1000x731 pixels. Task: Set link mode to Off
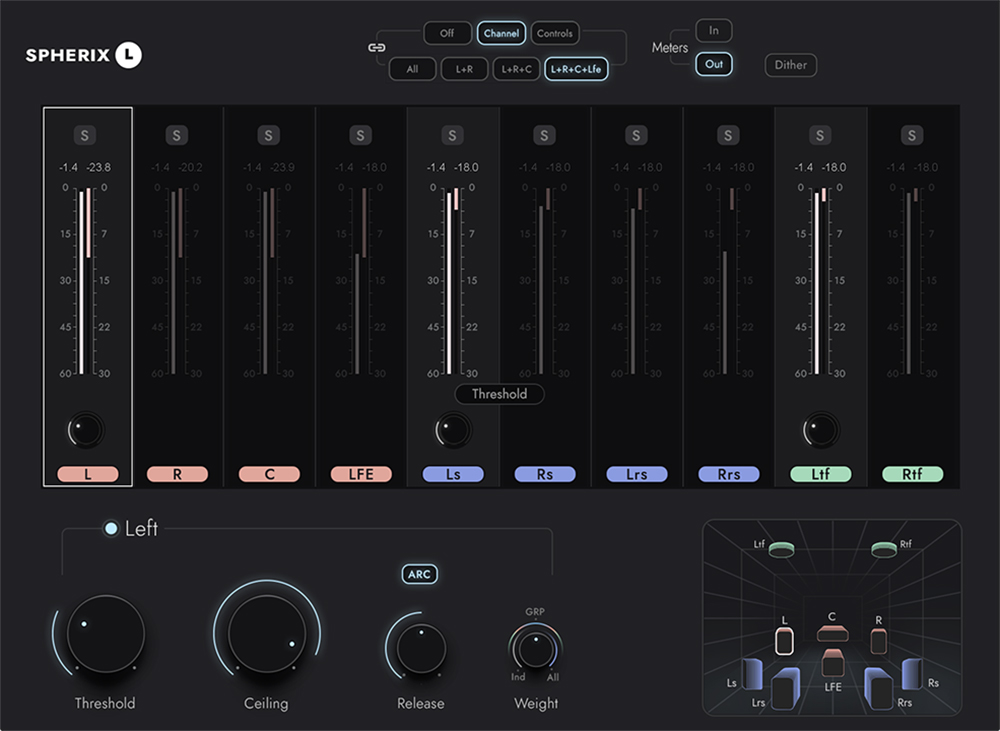click(x=447, y=33)
